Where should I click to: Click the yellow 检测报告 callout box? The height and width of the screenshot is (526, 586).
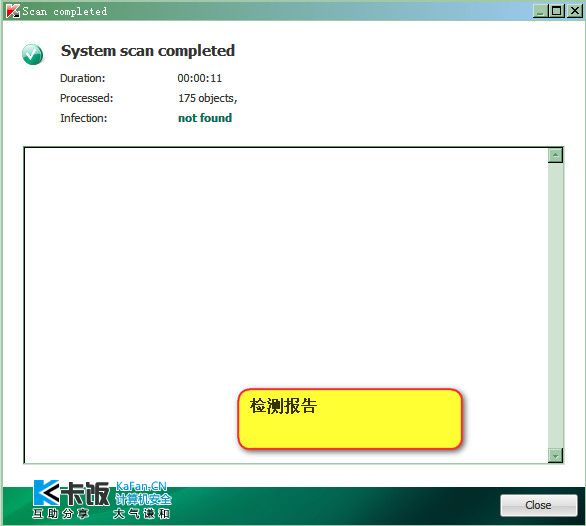tap(350, 419)
